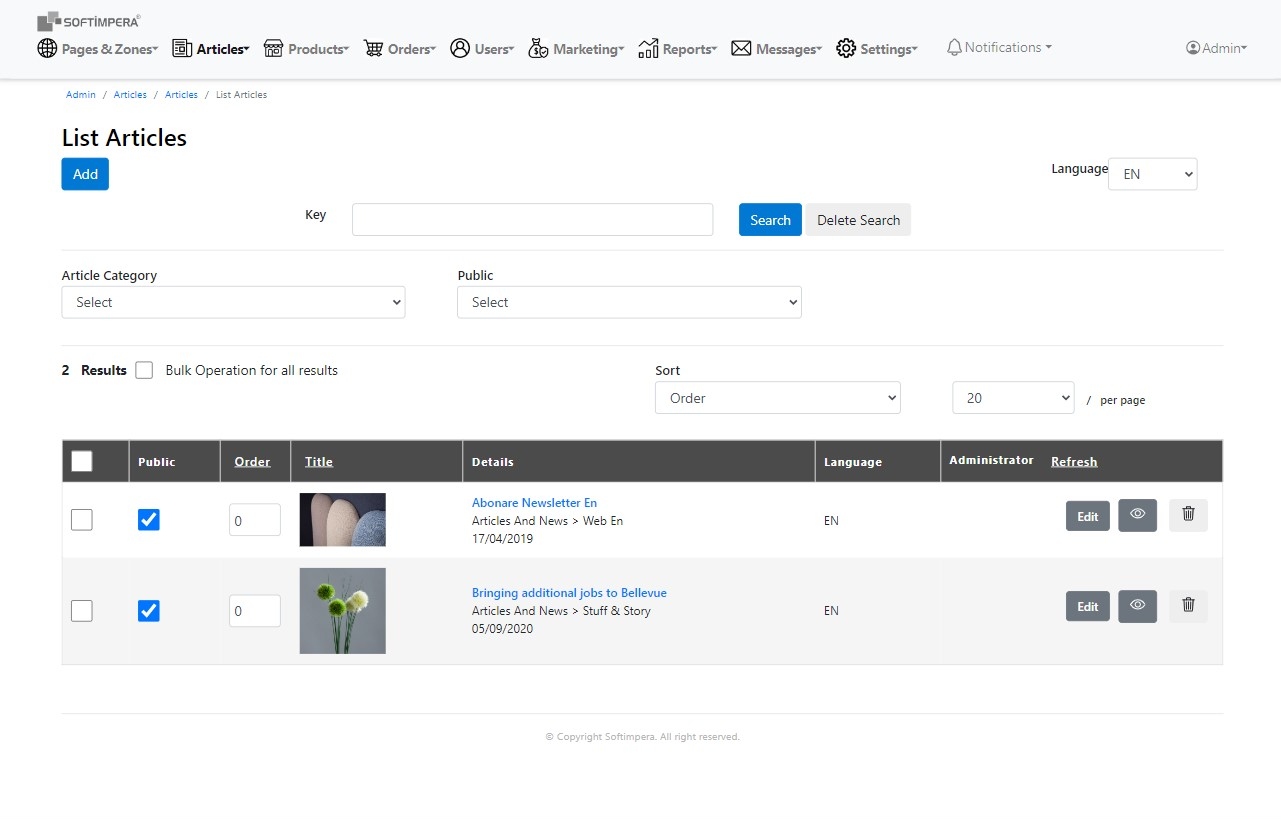Screen dimensions: 1281x820
Task: Click the user avatar icon beside Admin
Action: point(1193,48)
